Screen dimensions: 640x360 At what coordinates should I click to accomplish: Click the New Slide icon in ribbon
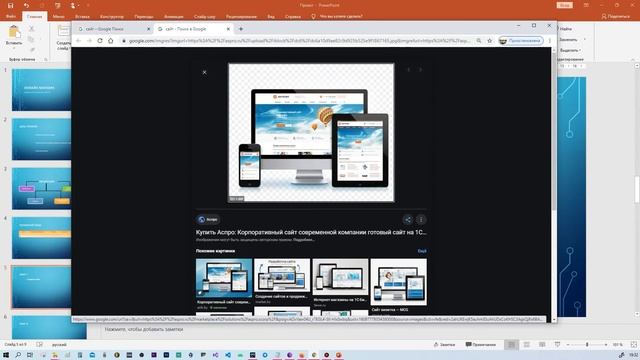(64, 32)
